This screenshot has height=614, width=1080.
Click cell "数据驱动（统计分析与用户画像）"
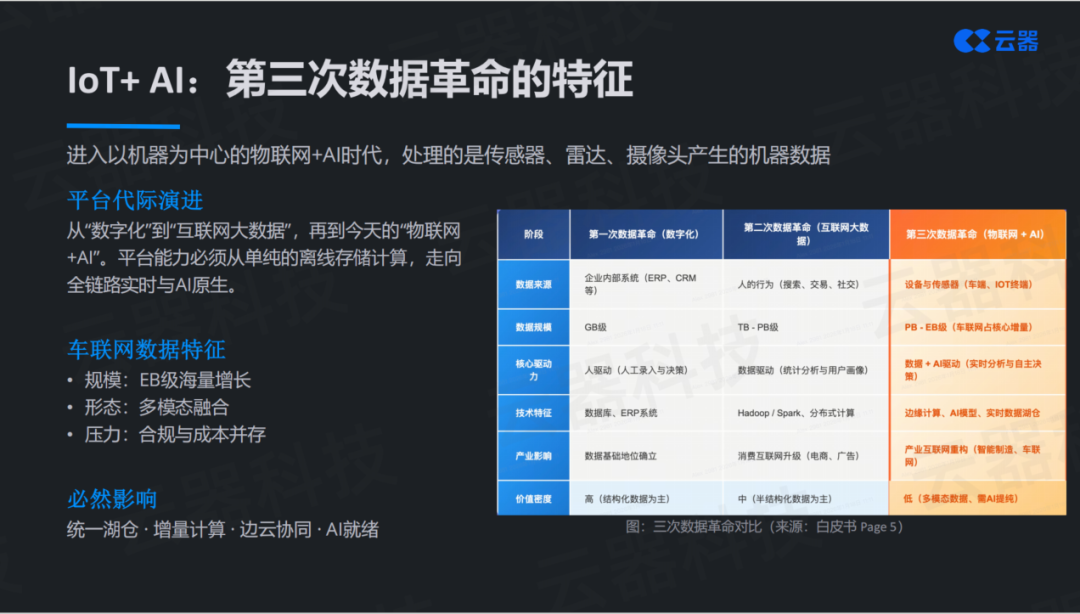pyautogui.click(x=806, y=370)
